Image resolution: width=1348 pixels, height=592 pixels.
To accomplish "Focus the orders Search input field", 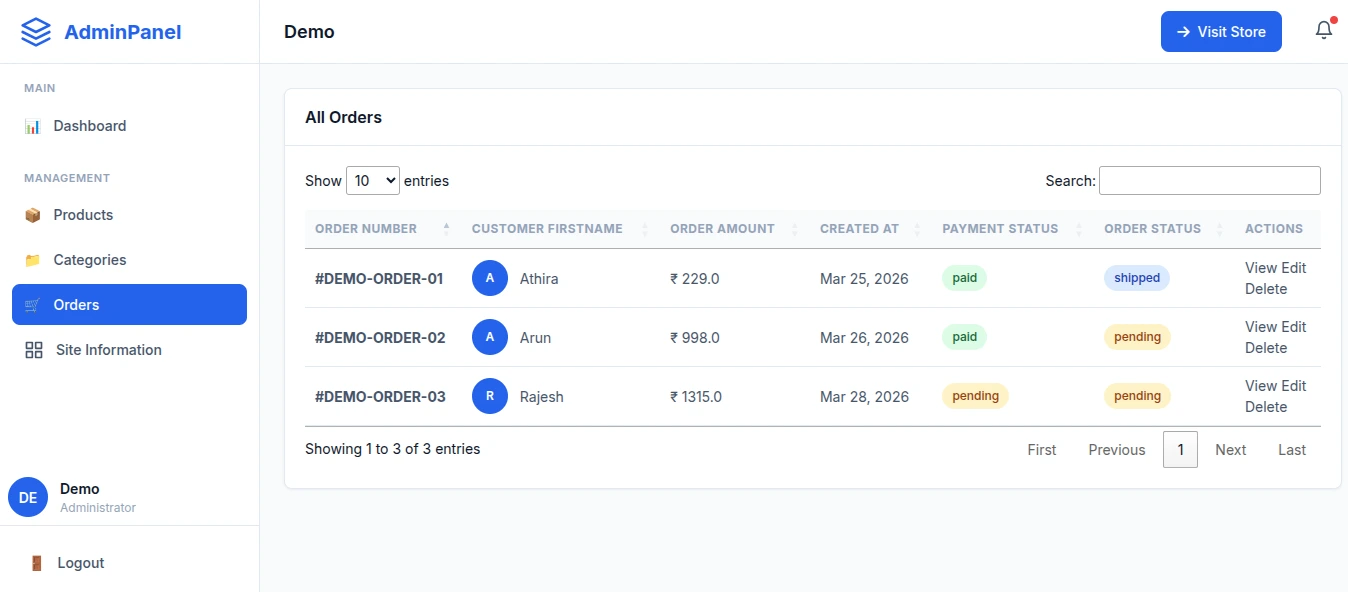I will click(1209, 181).
